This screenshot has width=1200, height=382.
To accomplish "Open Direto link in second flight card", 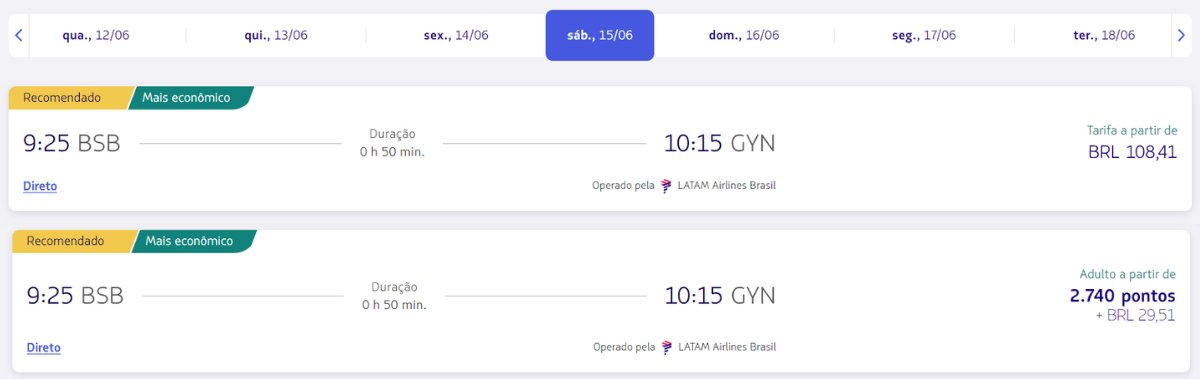I will (x=43, y=348).
